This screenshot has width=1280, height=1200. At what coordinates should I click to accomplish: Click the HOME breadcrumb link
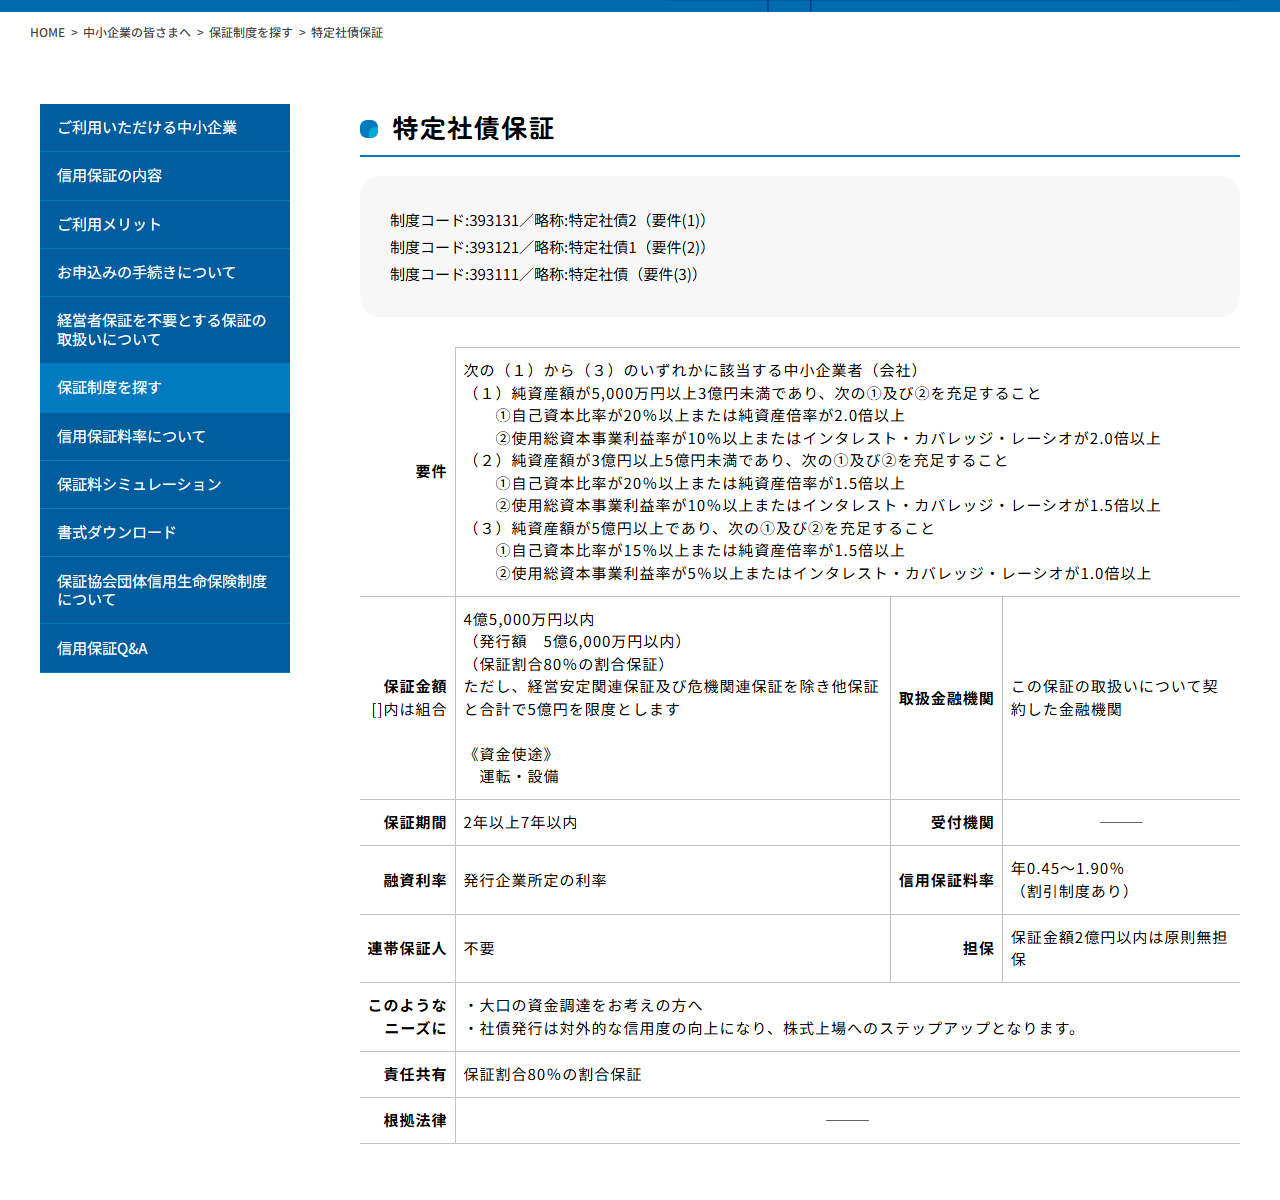tap(47, 33)
